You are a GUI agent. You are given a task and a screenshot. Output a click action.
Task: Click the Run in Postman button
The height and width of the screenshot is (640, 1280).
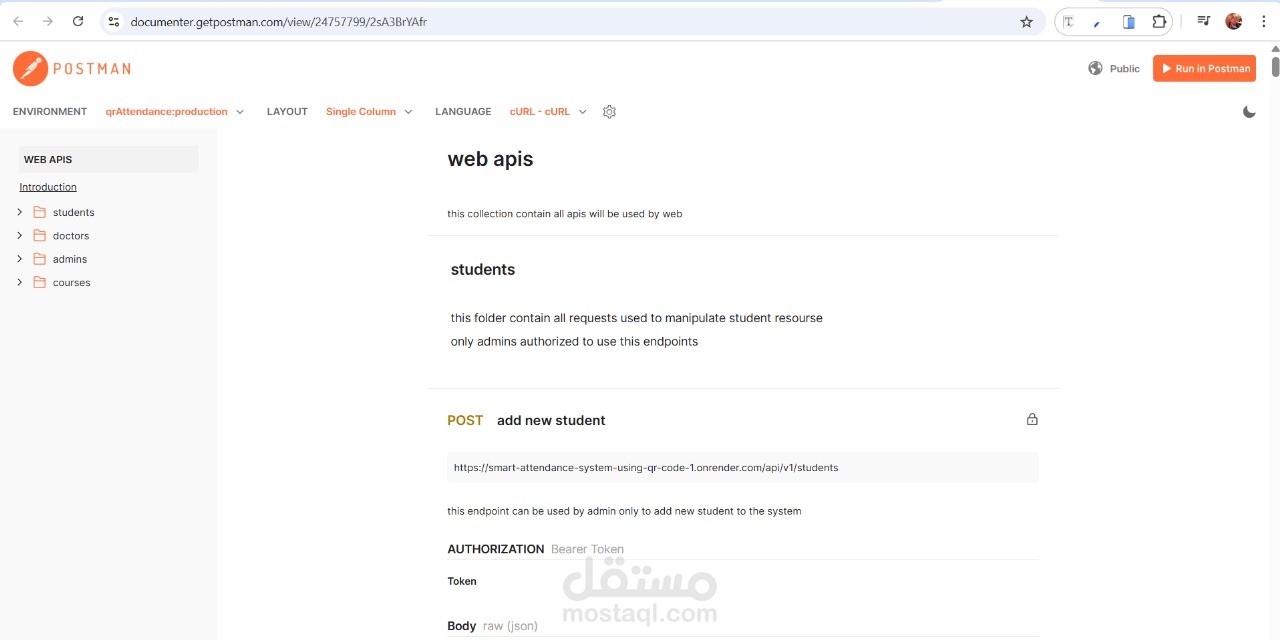(1204, 68)
